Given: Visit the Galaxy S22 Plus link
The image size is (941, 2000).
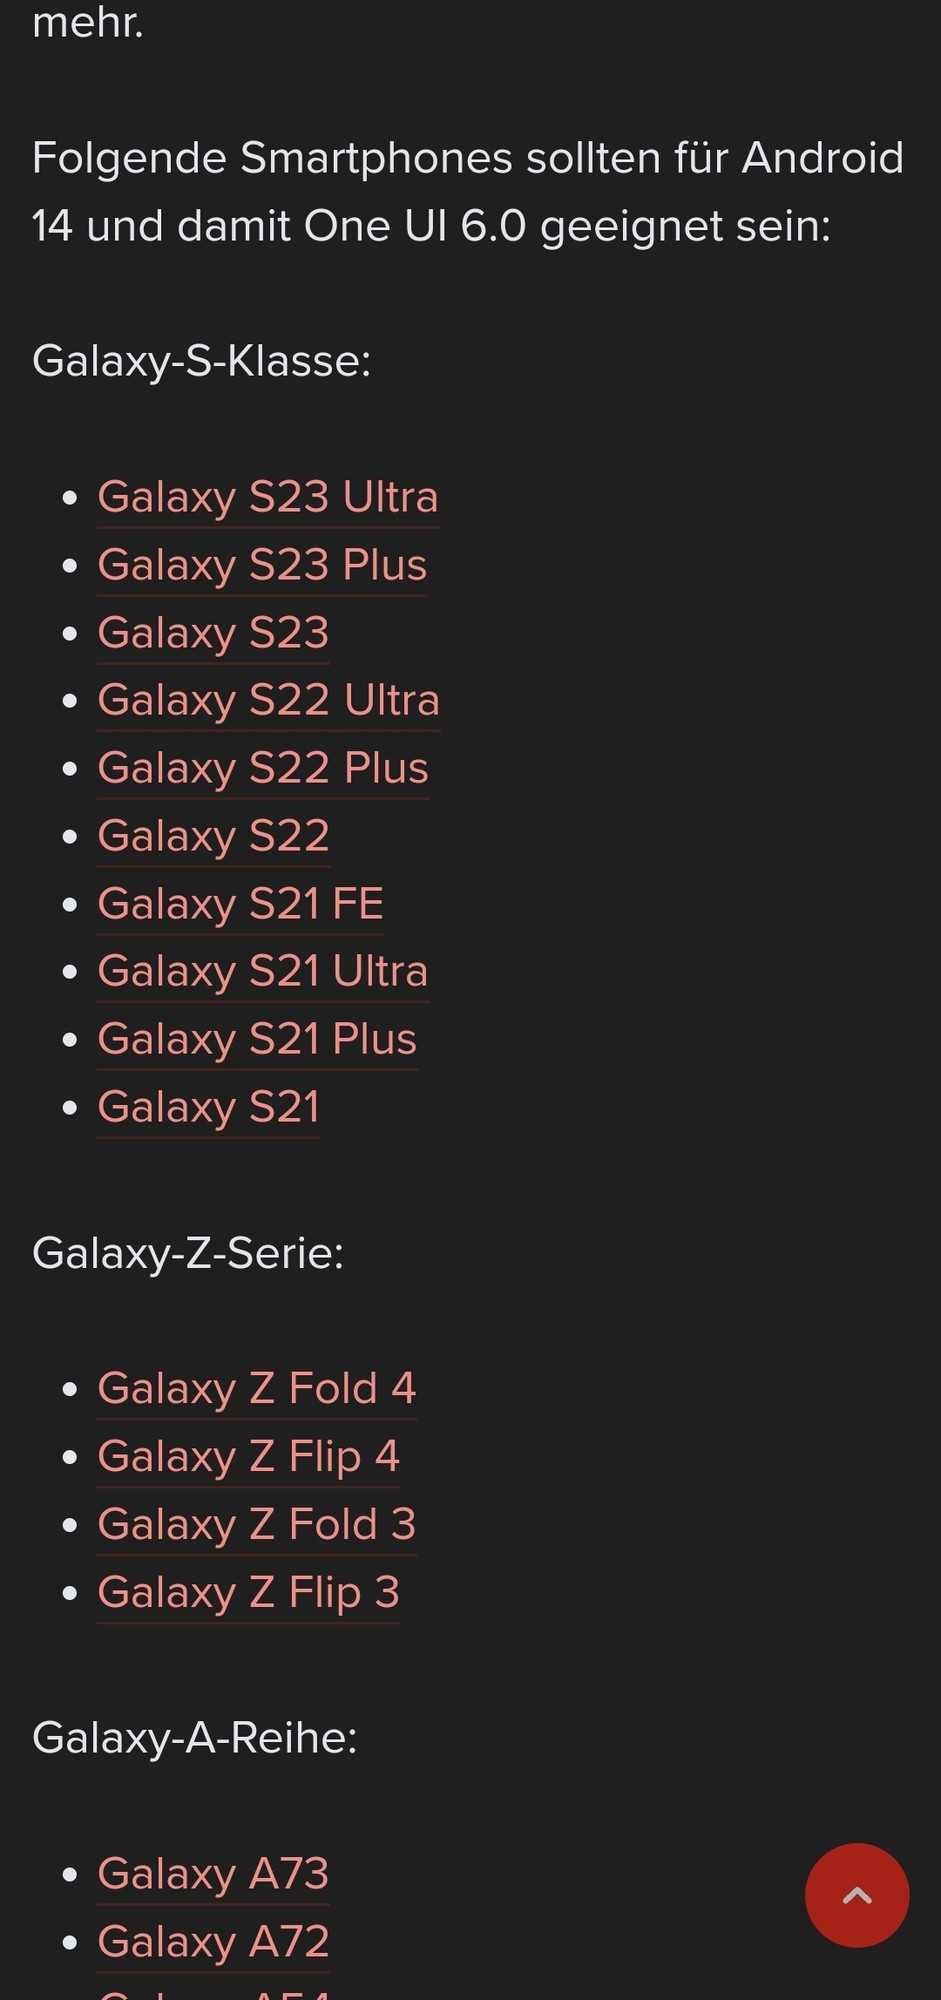Looking at the screenshot, I should point(263,768).
